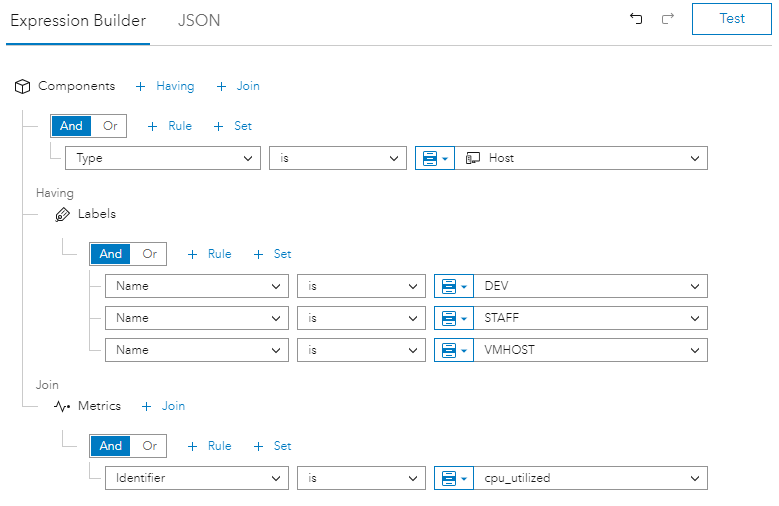Click the redo arrow icon

668,19
